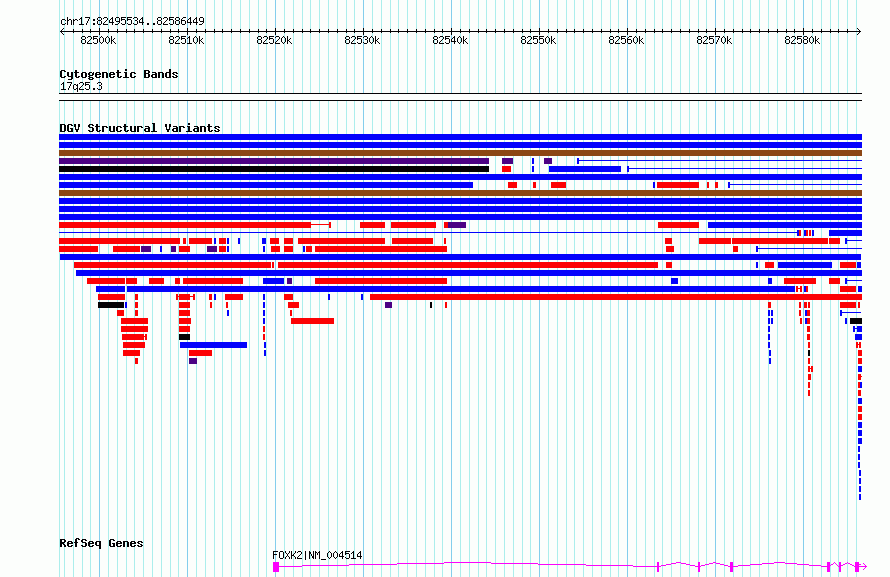Click the right arrow end of the ruler
The width and height of the screenshot is (890, 577).
coord(859,32)
